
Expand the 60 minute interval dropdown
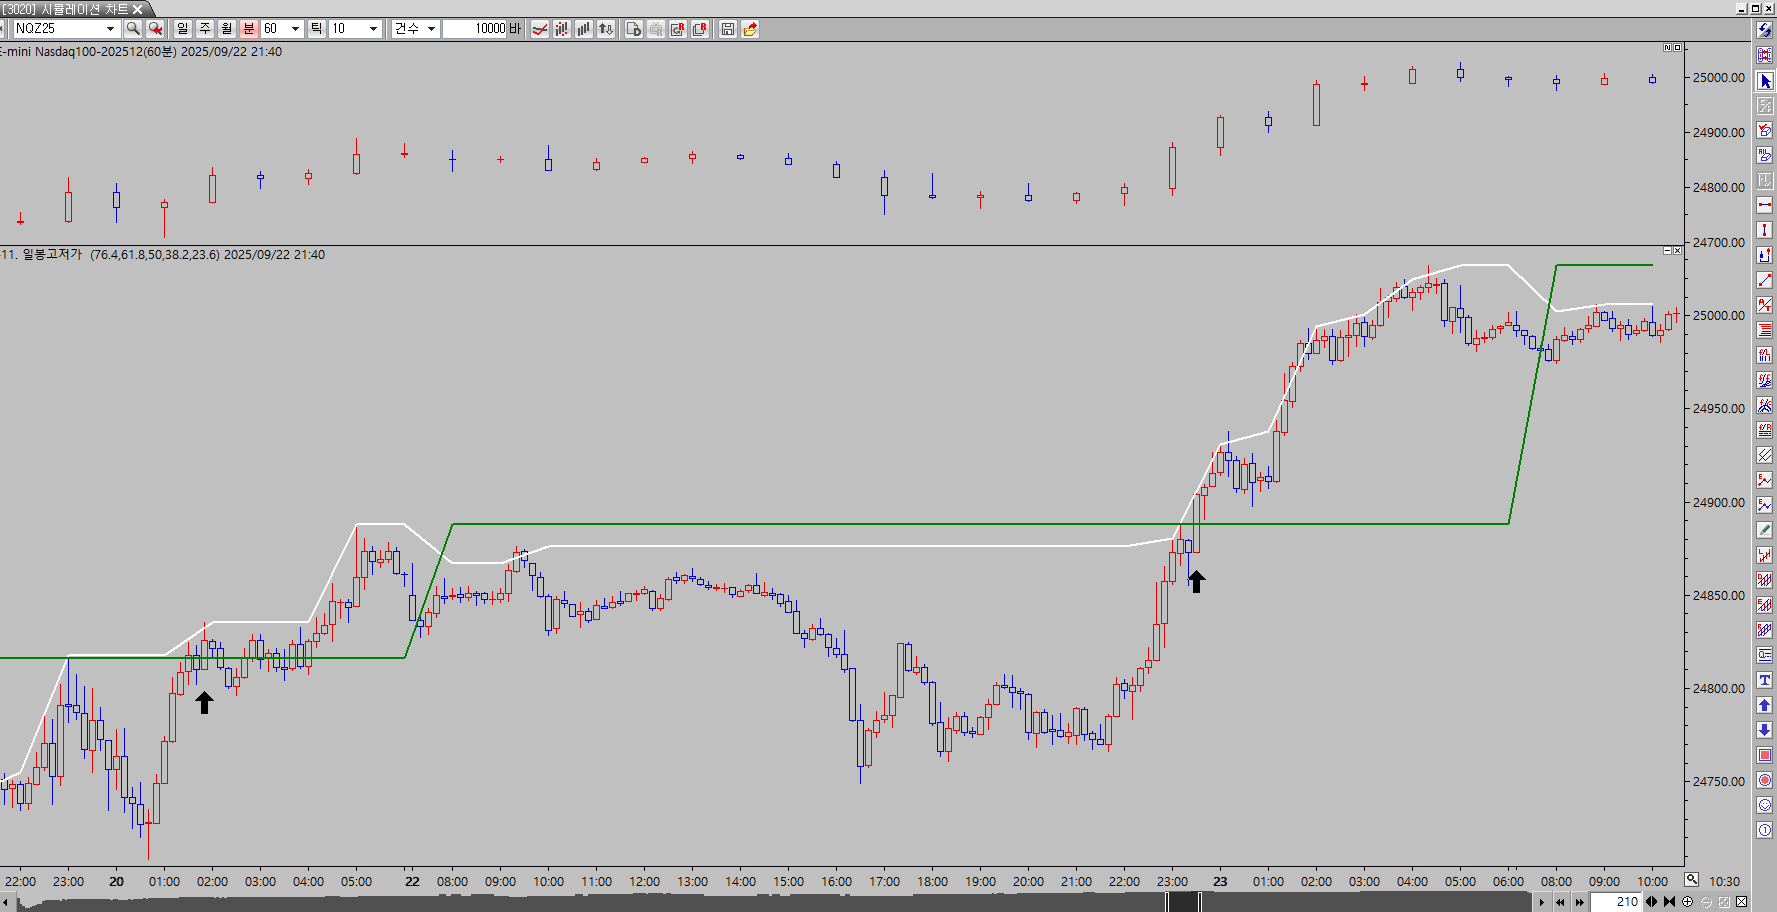click(295, 29)
